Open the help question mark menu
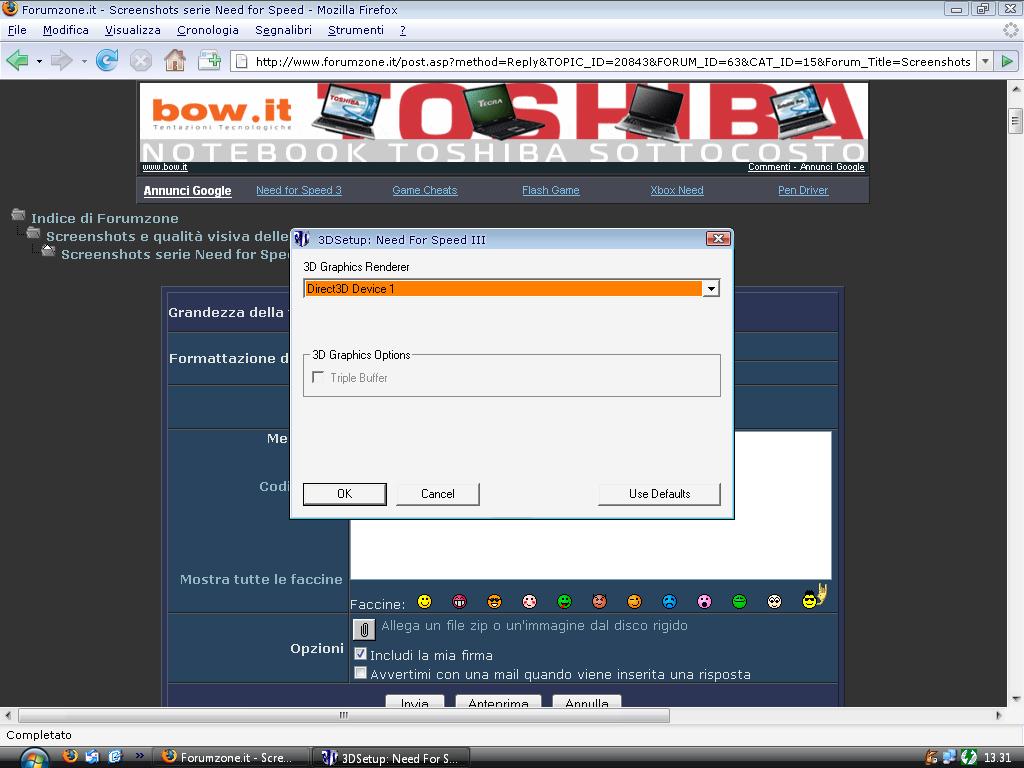 click(x=403, y=30)
